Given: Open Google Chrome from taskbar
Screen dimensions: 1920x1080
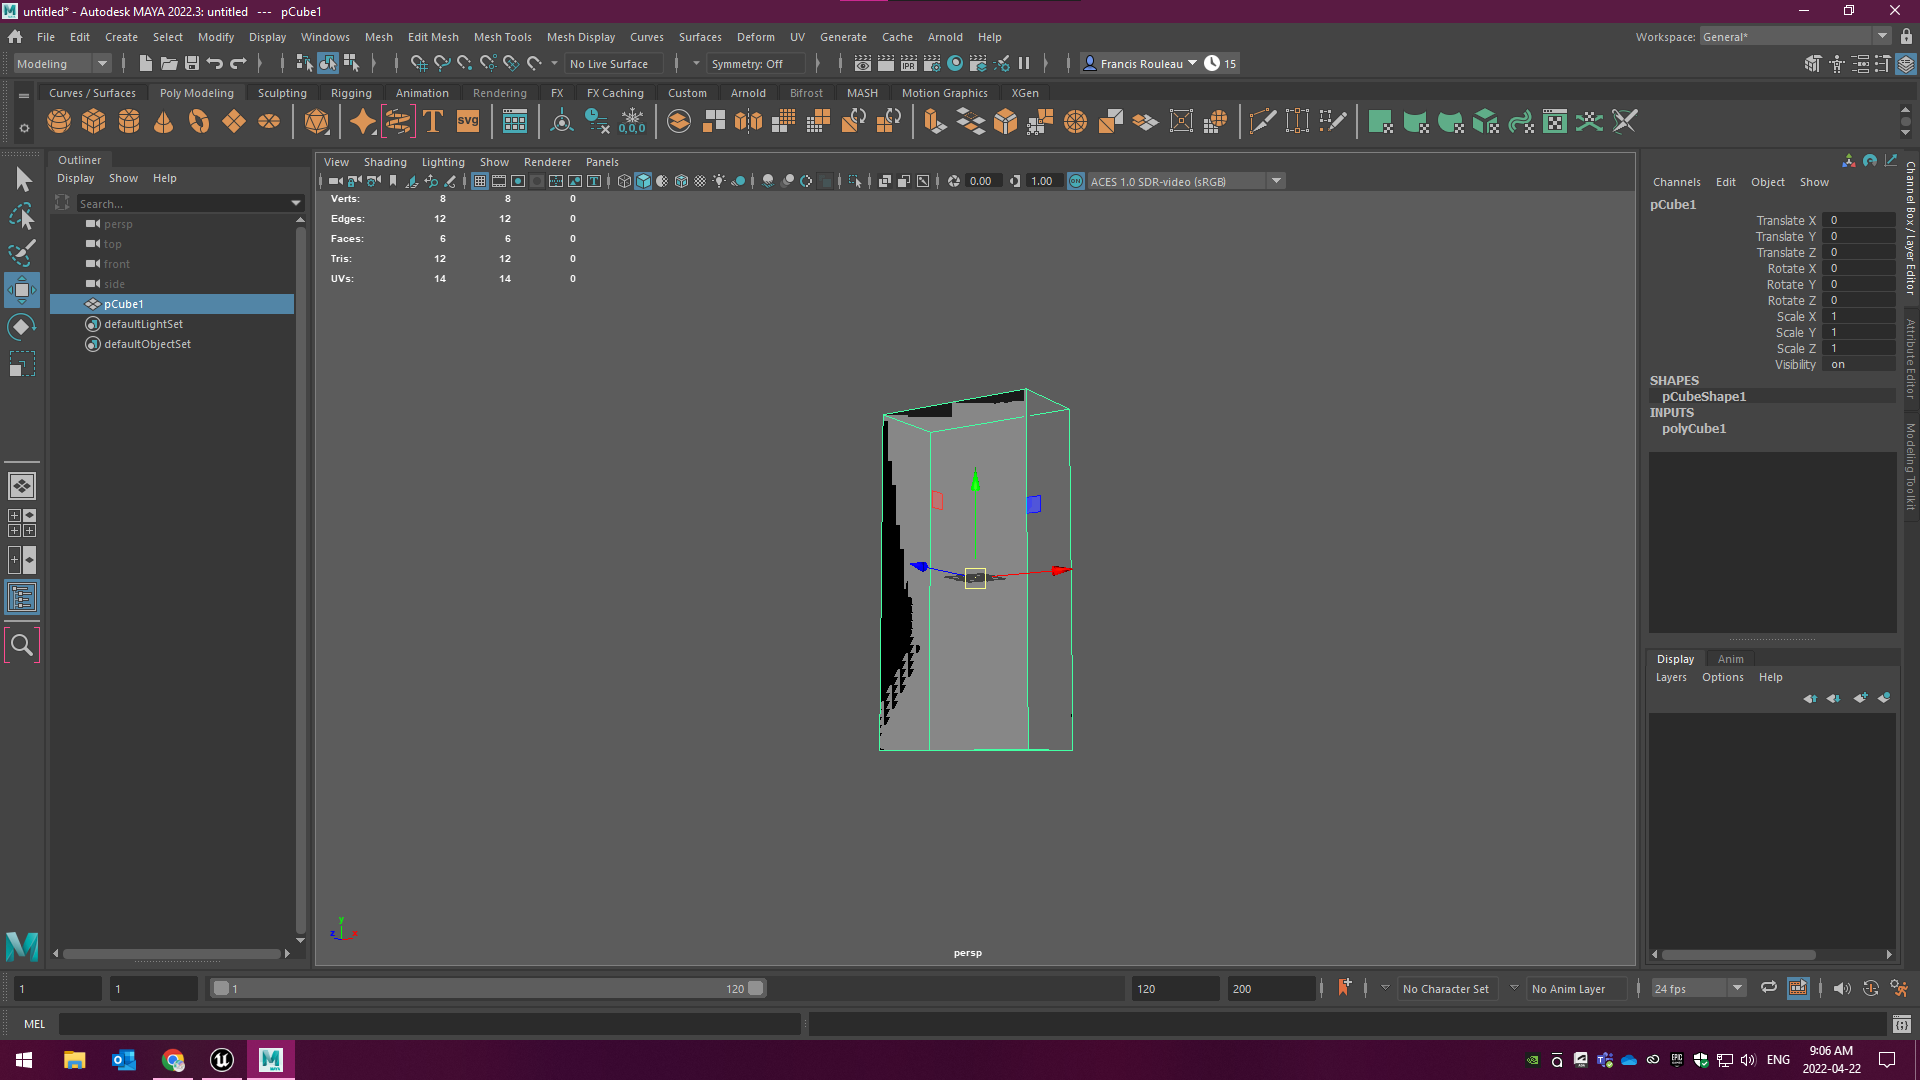Looking at the screenshot, I should tap(173, 1060).
